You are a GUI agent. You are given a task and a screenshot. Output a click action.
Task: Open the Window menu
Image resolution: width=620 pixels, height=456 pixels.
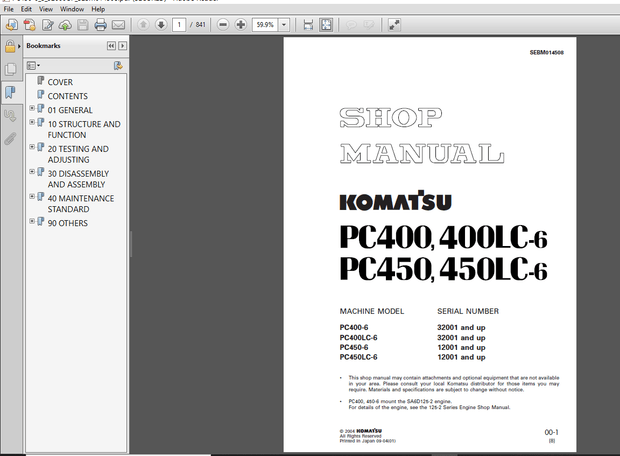tap(72, 9)
